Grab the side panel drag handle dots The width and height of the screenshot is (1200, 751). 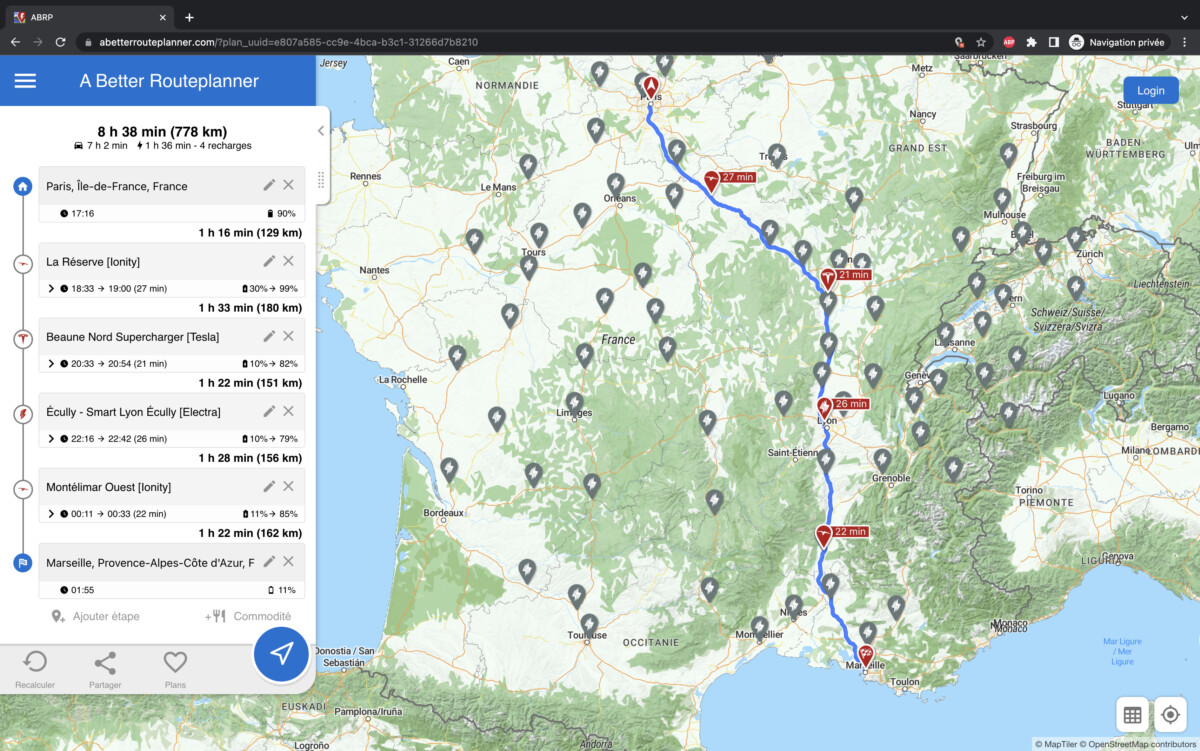pyautogui.click(x=321, y=180)
